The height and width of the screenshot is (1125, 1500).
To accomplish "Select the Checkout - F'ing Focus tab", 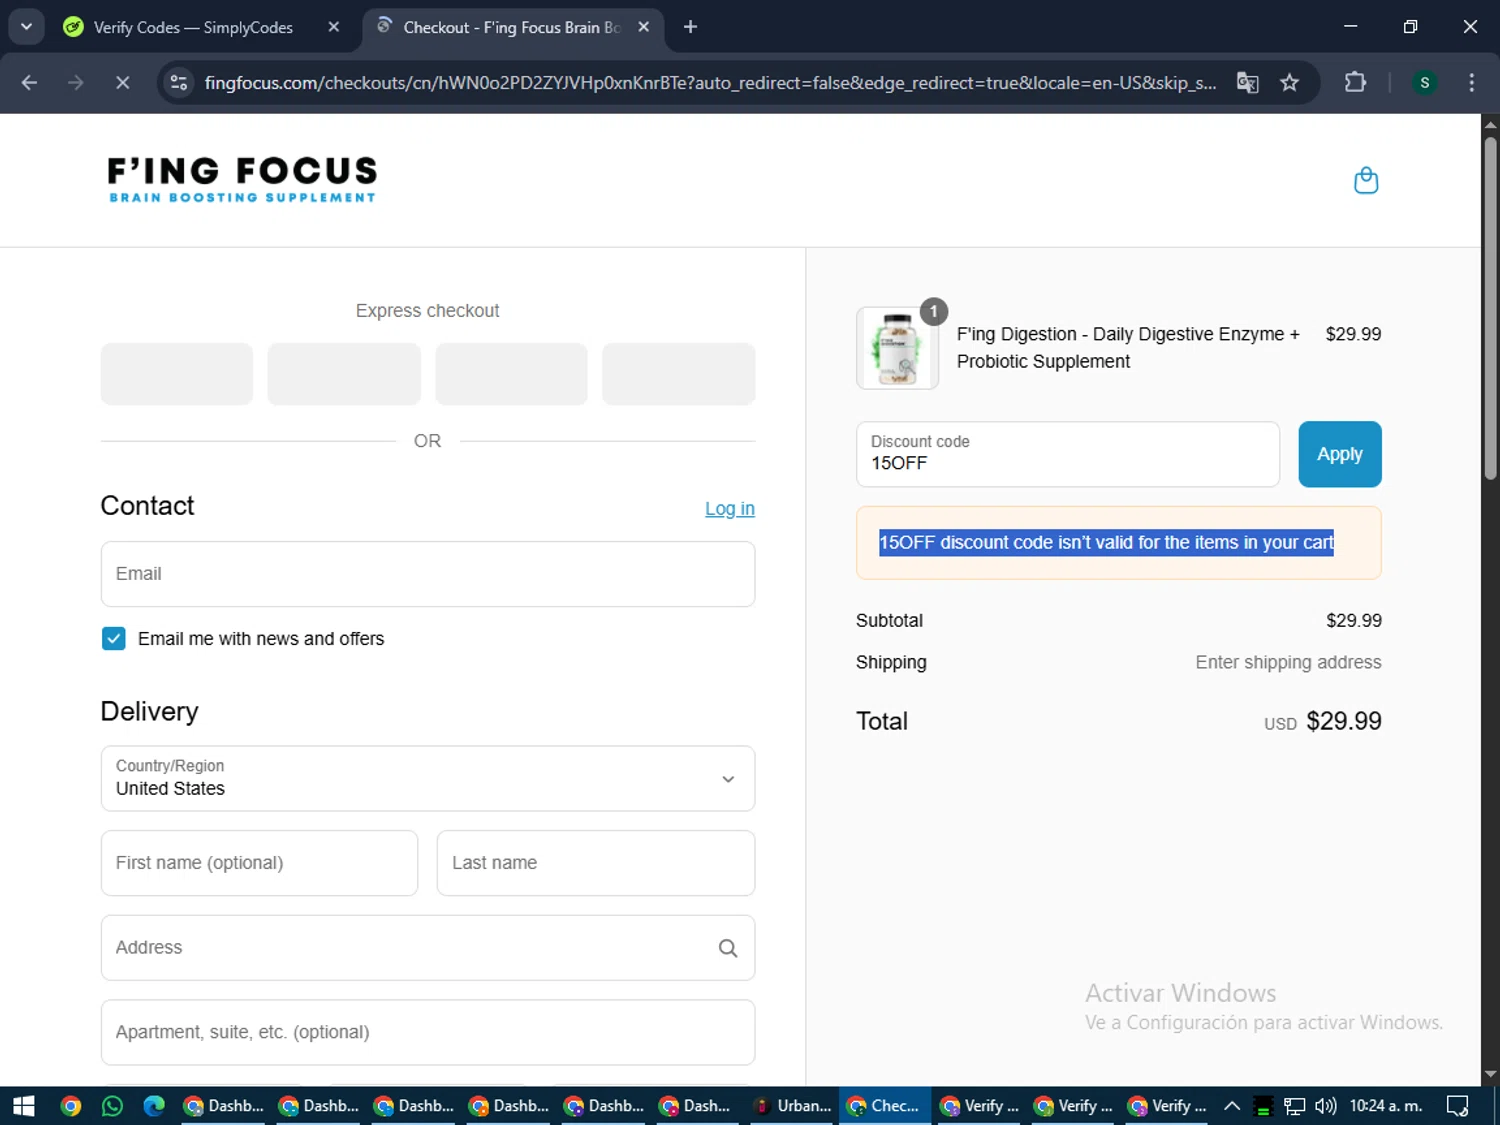I will 512,27.
